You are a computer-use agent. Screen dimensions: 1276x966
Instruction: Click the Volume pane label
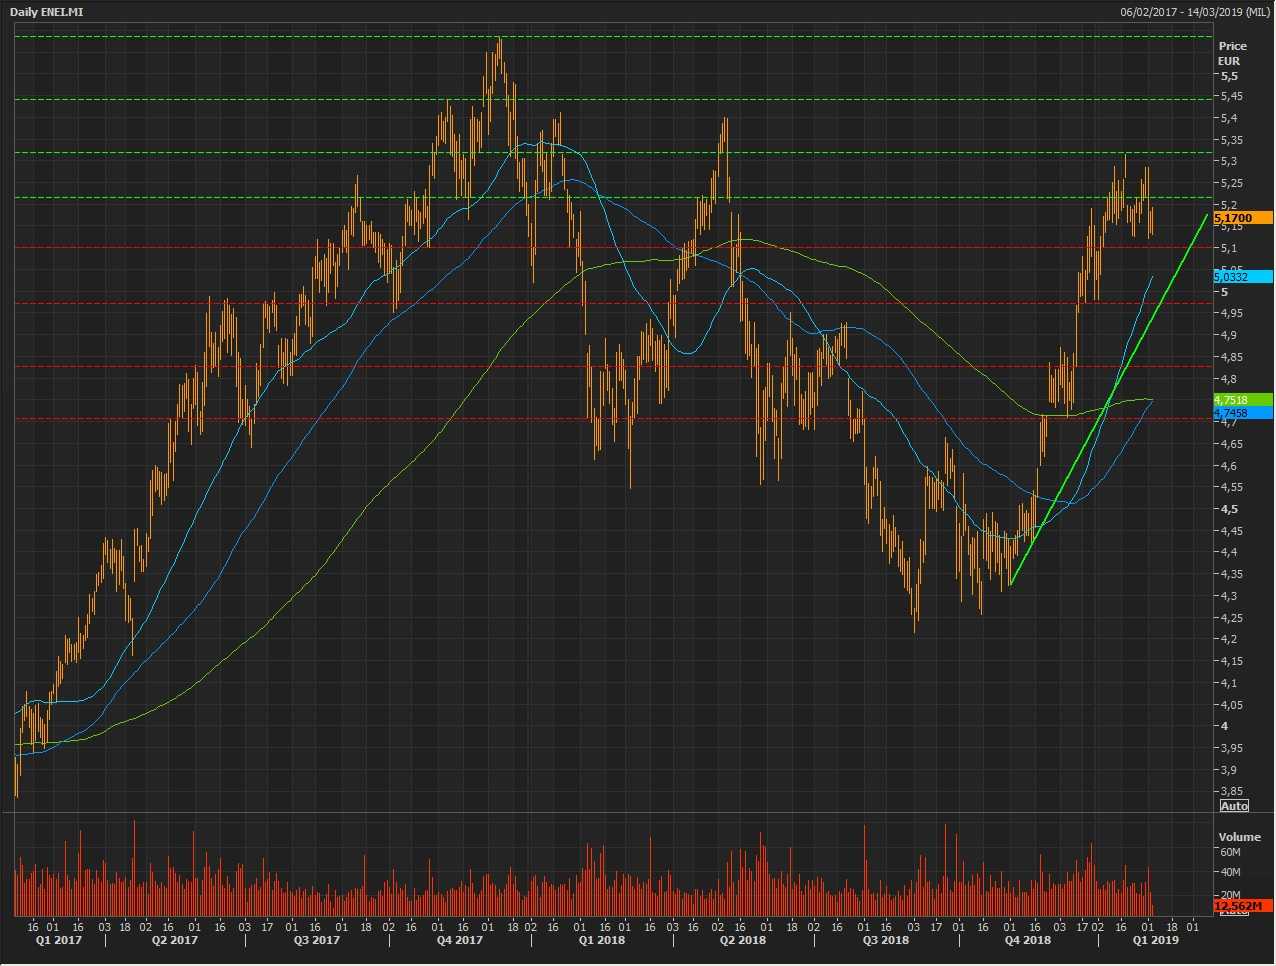[x=1239, y=837]
